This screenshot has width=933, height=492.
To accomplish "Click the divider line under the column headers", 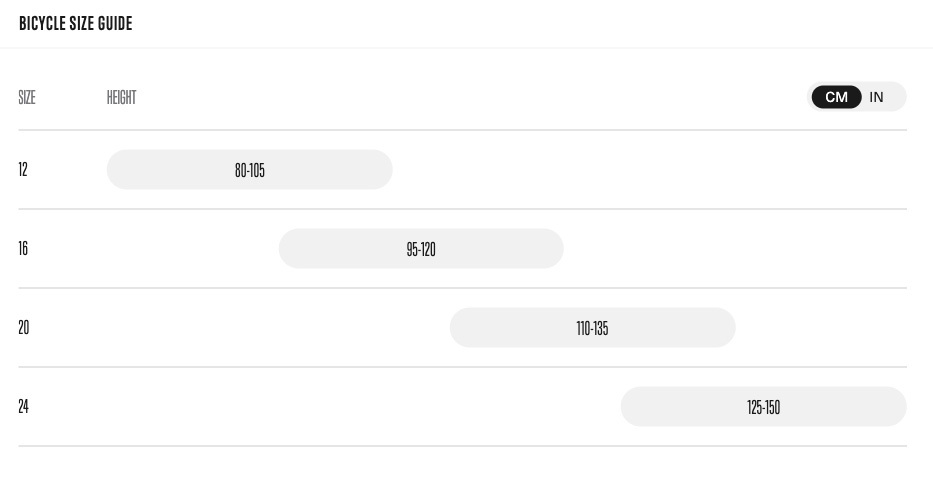I will tap(462, 130).
